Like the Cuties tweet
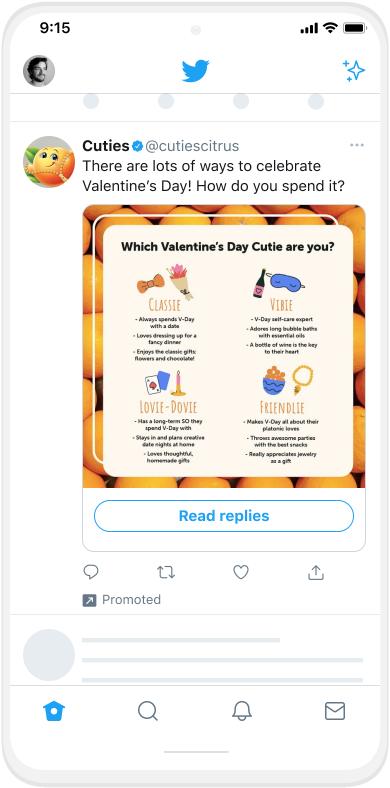This screenshot has width=390, height=788. (x=241, y=572)
